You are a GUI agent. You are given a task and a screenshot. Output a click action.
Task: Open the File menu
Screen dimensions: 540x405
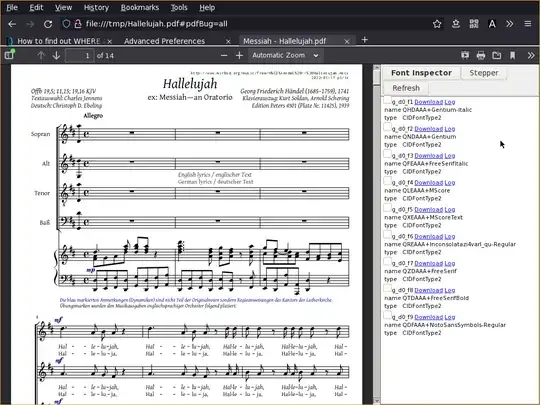[x=12, y=7]
